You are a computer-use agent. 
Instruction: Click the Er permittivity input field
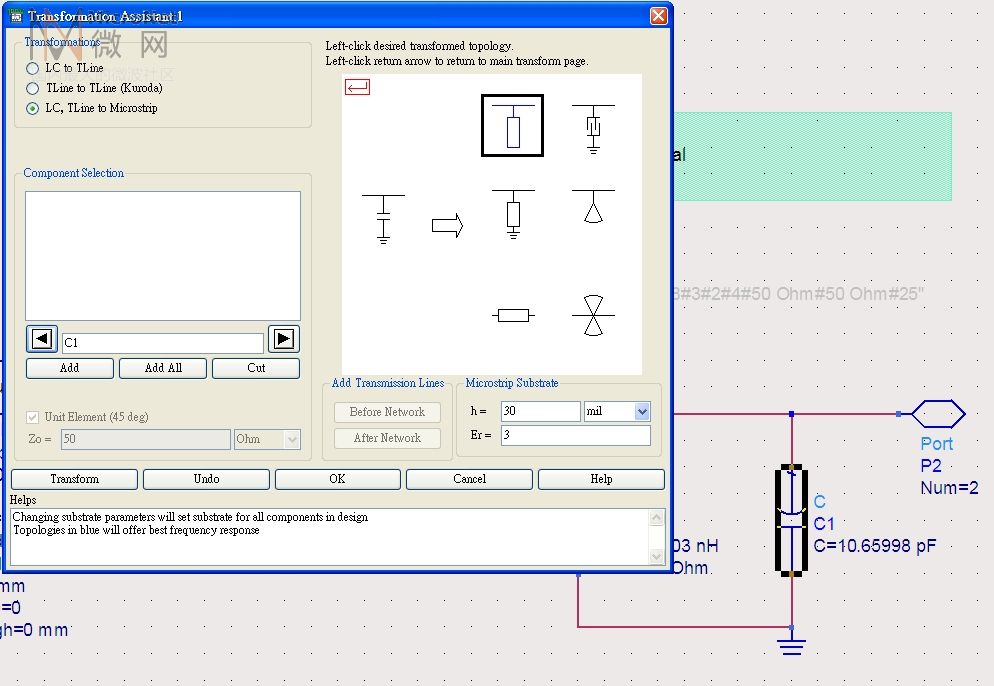tap(576, 436)
